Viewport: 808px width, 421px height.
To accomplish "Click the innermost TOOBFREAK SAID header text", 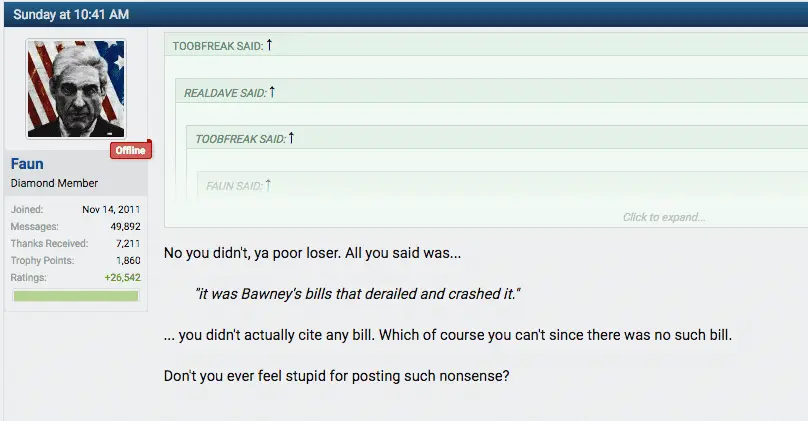I will pos(240,139).
